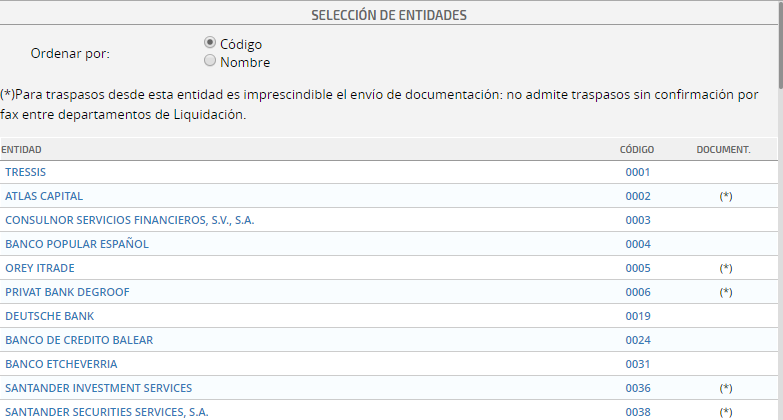Click the ATLAS CAPITAL entity link
Image resolution: width=783 pixels, height=420 pixels.
tap(44, 196)
